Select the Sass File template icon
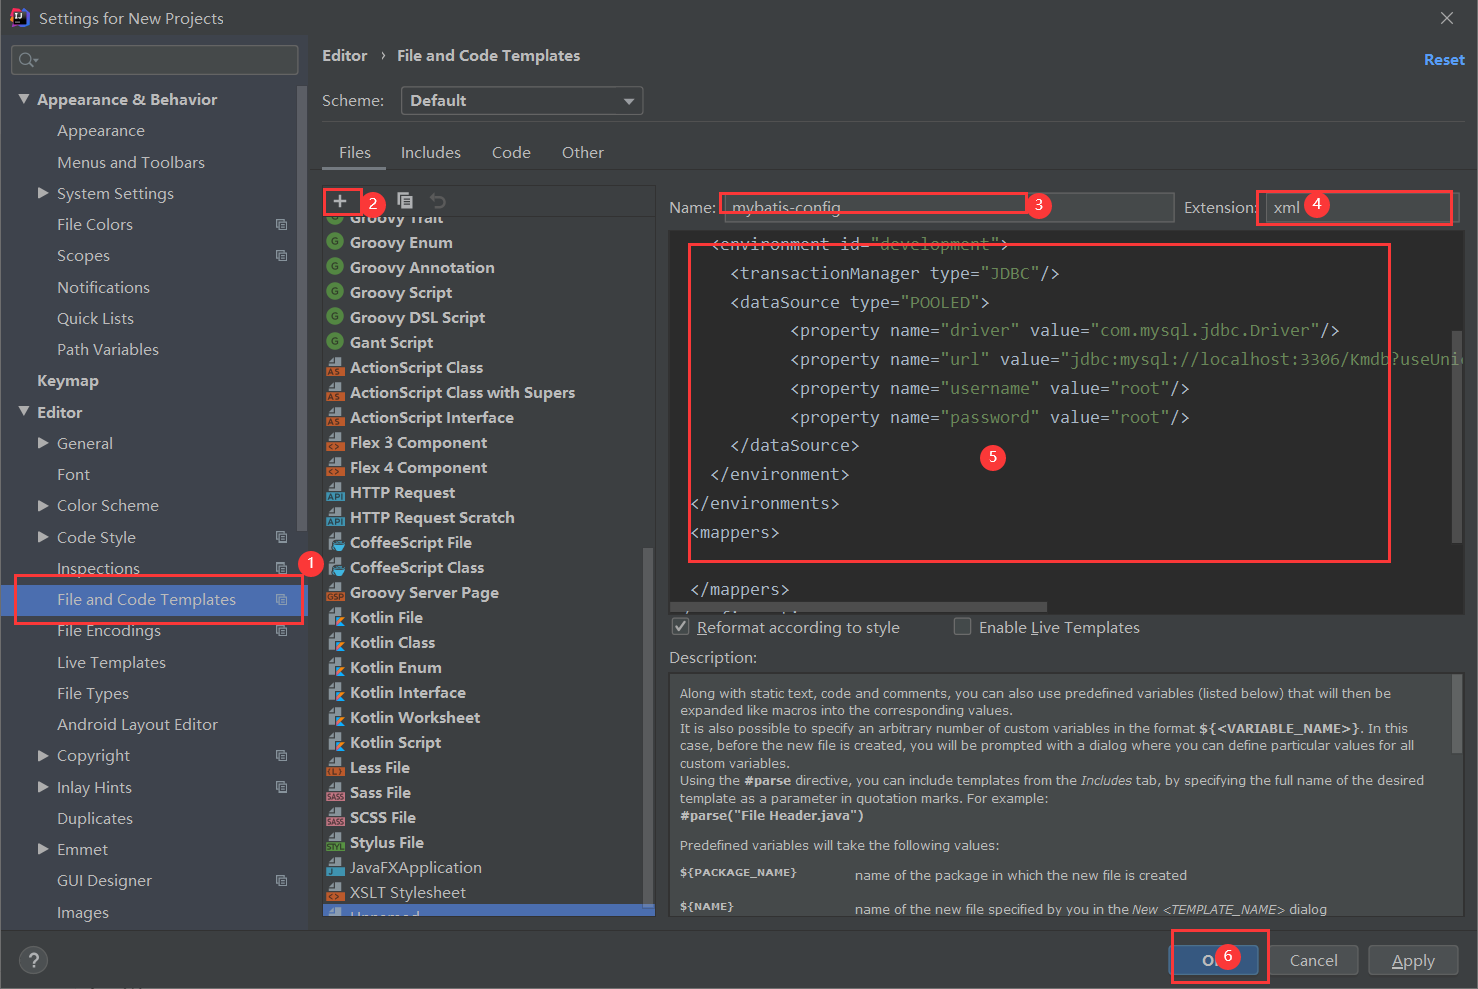This screenshot has width=1478, height=989. click(x=335, y=792)
